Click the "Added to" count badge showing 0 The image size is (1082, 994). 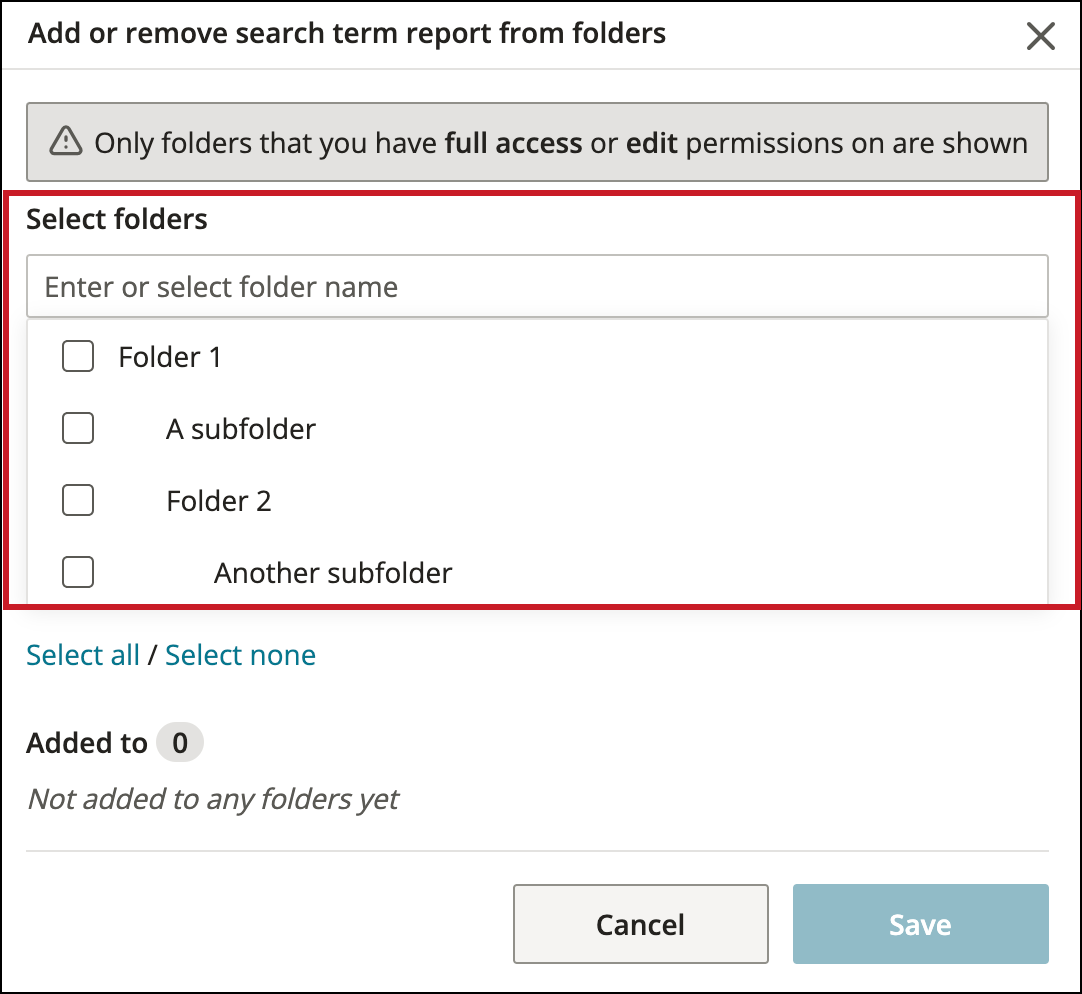180,743
